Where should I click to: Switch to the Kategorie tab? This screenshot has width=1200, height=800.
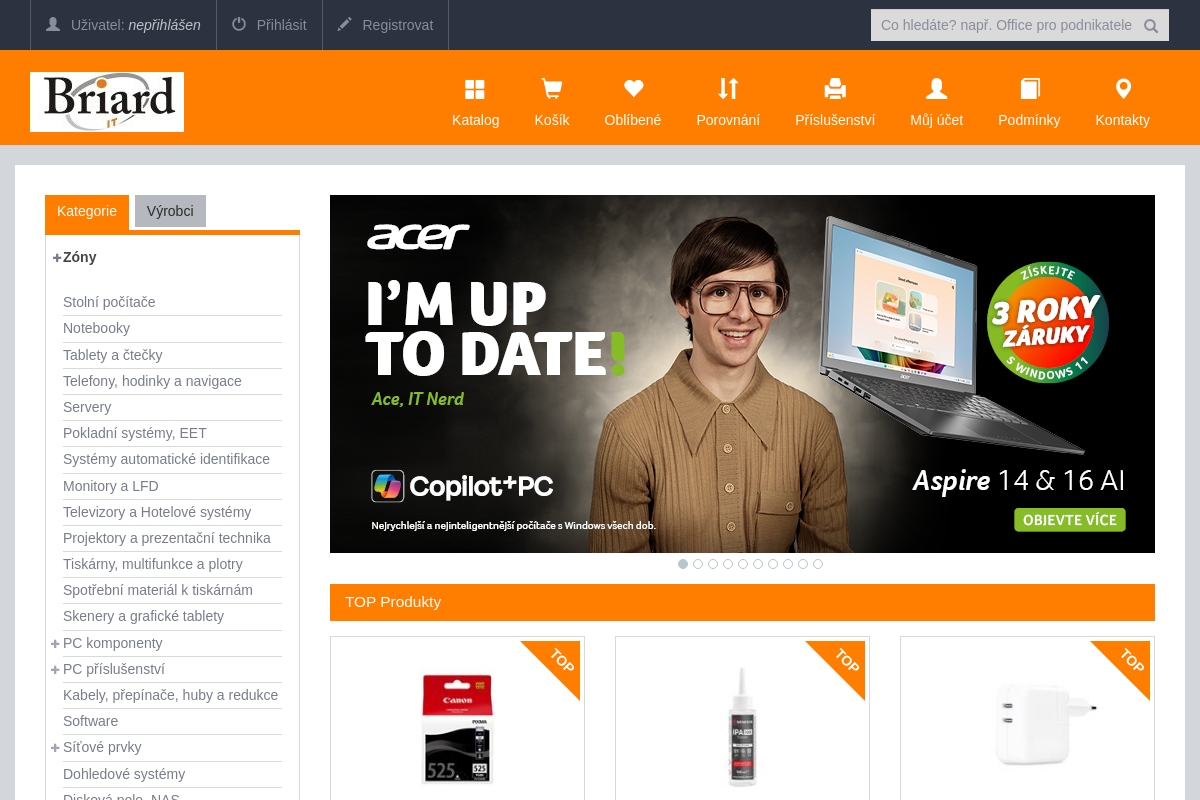(87, 211)
